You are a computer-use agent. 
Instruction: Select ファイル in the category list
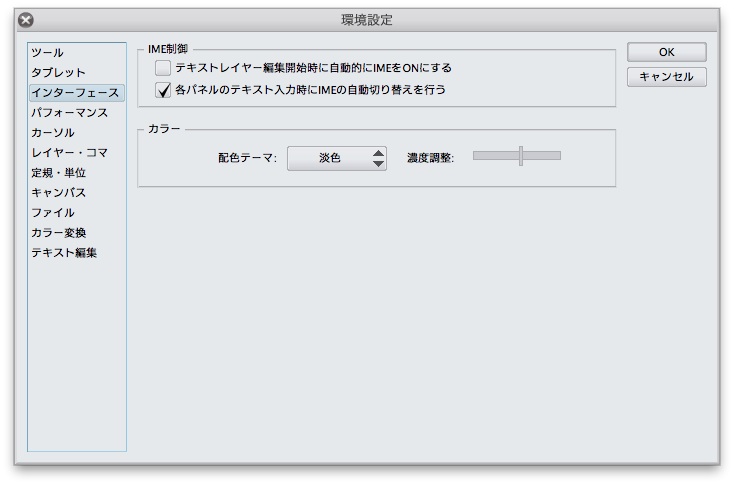(76, 213)
